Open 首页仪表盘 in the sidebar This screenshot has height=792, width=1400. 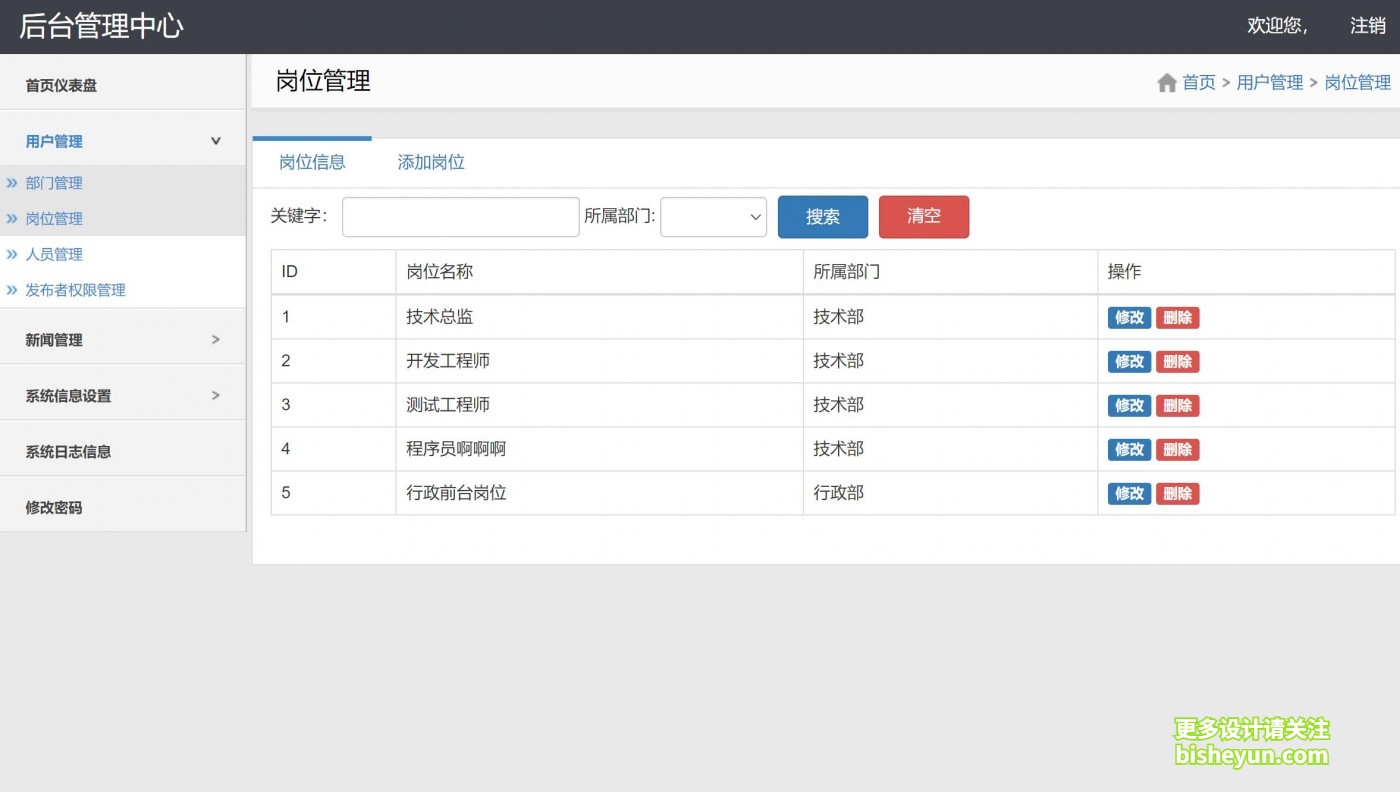click(61, 86)
